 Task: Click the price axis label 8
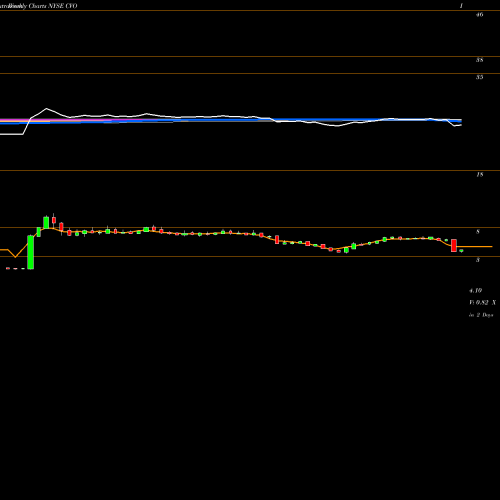point(478,232)
